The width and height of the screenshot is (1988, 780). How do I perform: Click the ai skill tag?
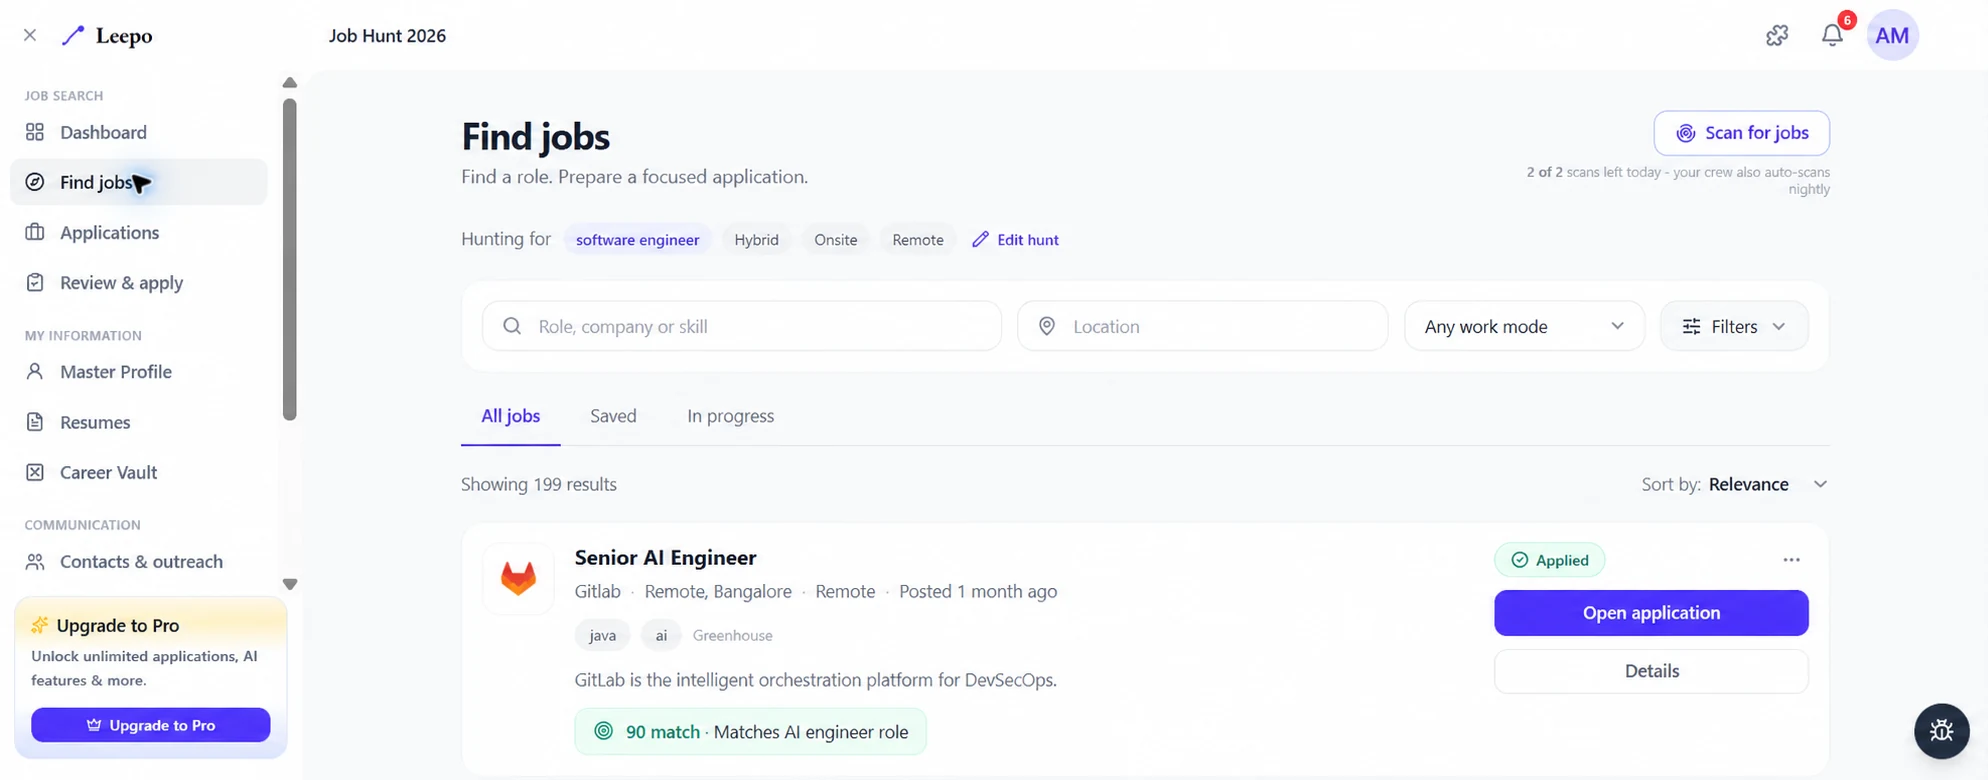[660, 635]
